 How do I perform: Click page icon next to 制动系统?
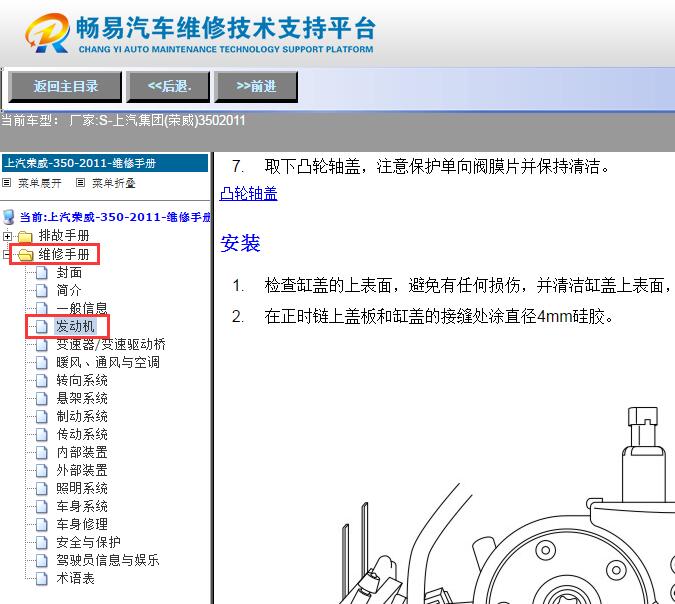[x=42, y=417]
